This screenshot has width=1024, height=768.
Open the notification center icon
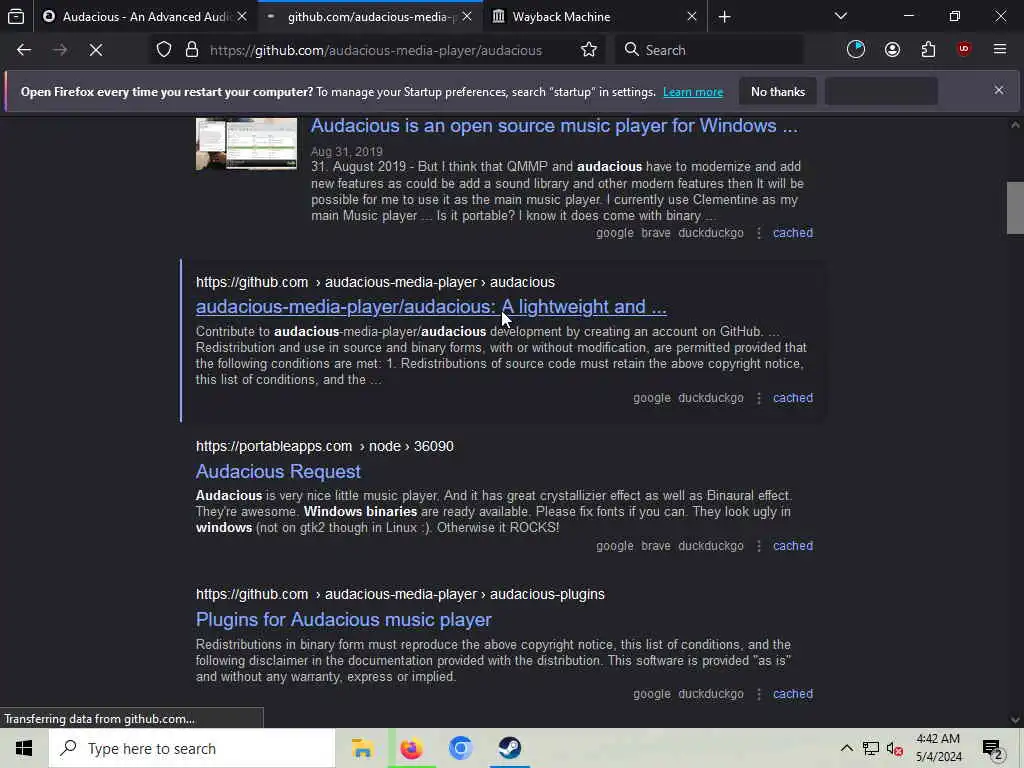coord(992,749)
